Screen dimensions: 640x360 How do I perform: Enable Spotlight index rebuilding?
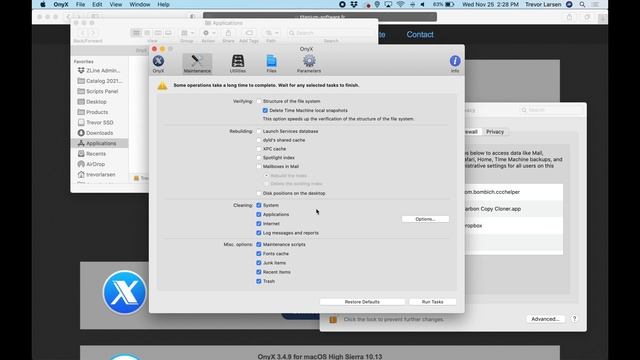click(x=259, y=158)
